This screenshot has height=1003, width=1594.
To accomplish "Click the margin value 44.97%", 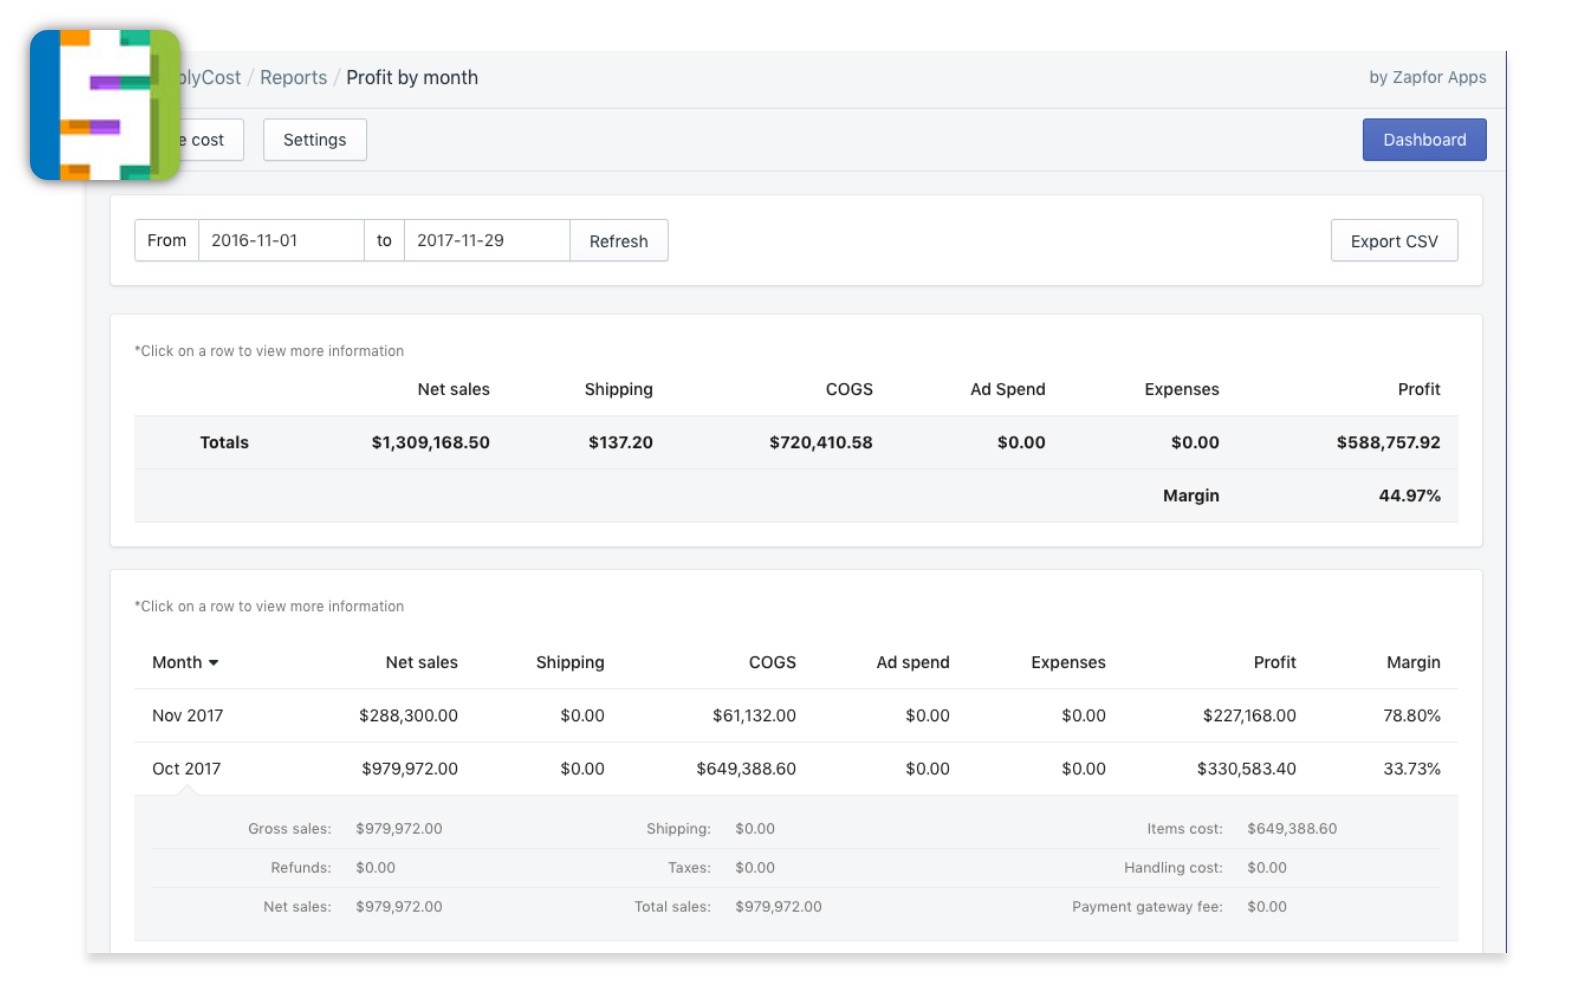I will (x=1409, y=496).
